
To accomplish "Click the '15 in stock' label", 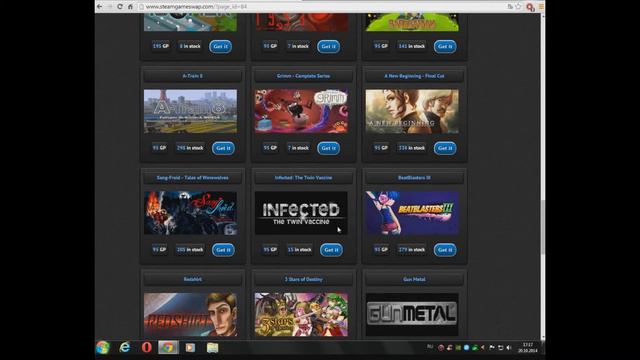I will [x=299, y=249].
